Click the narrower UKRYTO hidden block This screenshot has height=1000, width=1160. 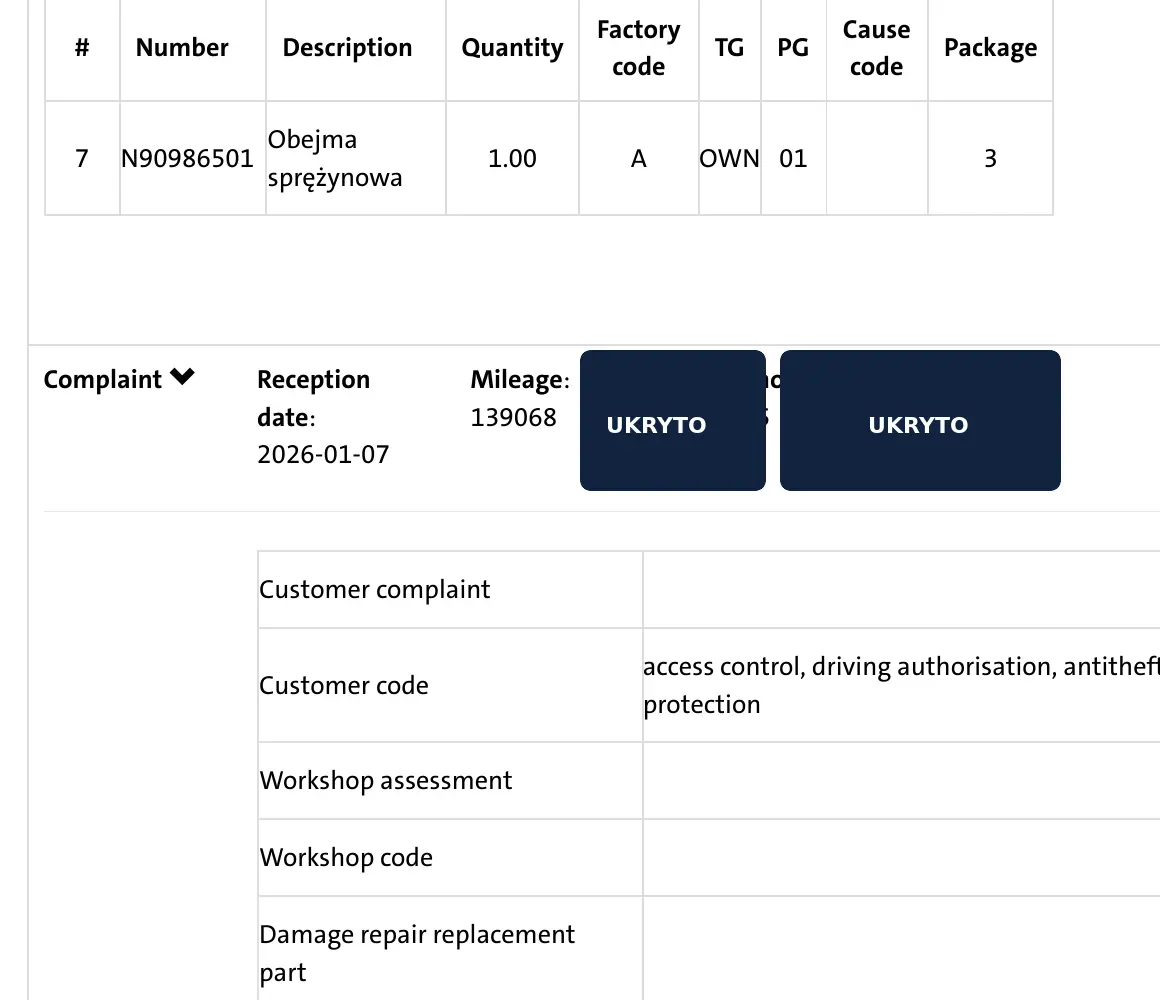click(x=672, y=420)
